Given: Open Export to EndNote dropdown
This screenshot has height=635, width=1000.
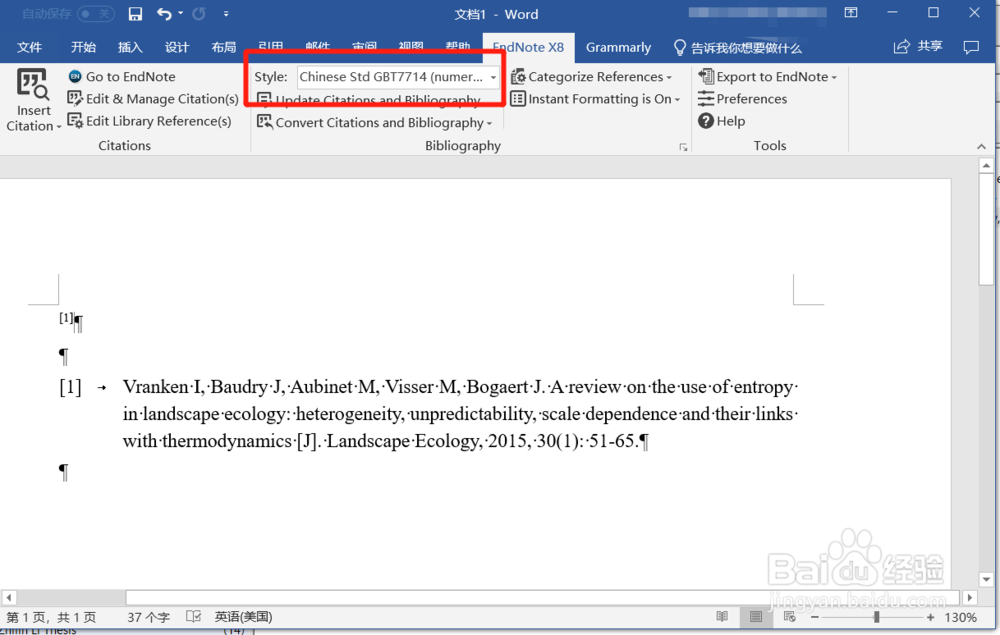Looking at the screenshot, I should pos(767,77).
